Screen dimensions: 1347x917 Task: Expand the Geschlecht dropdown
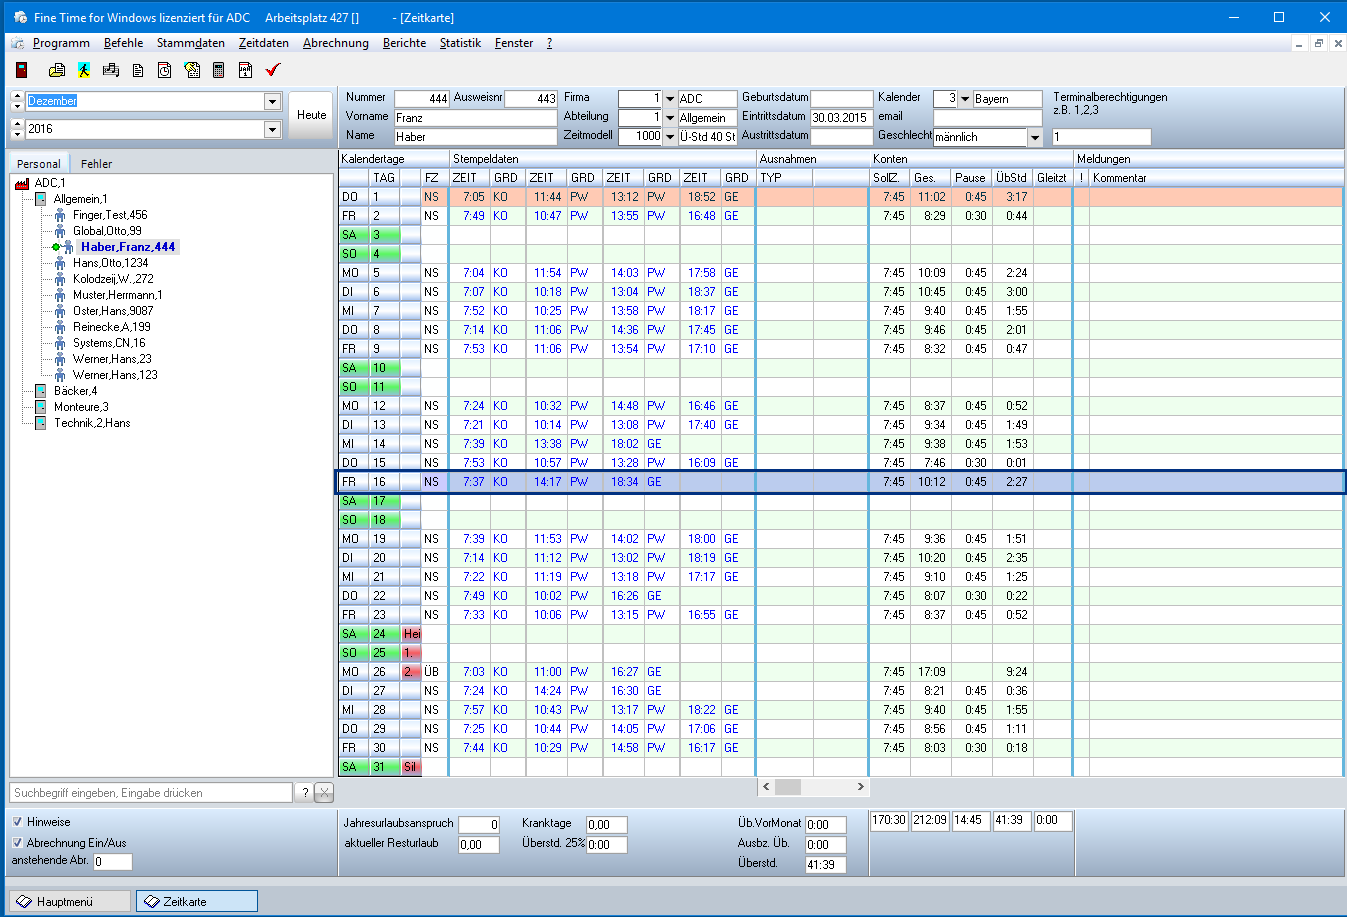(1035, 137)
